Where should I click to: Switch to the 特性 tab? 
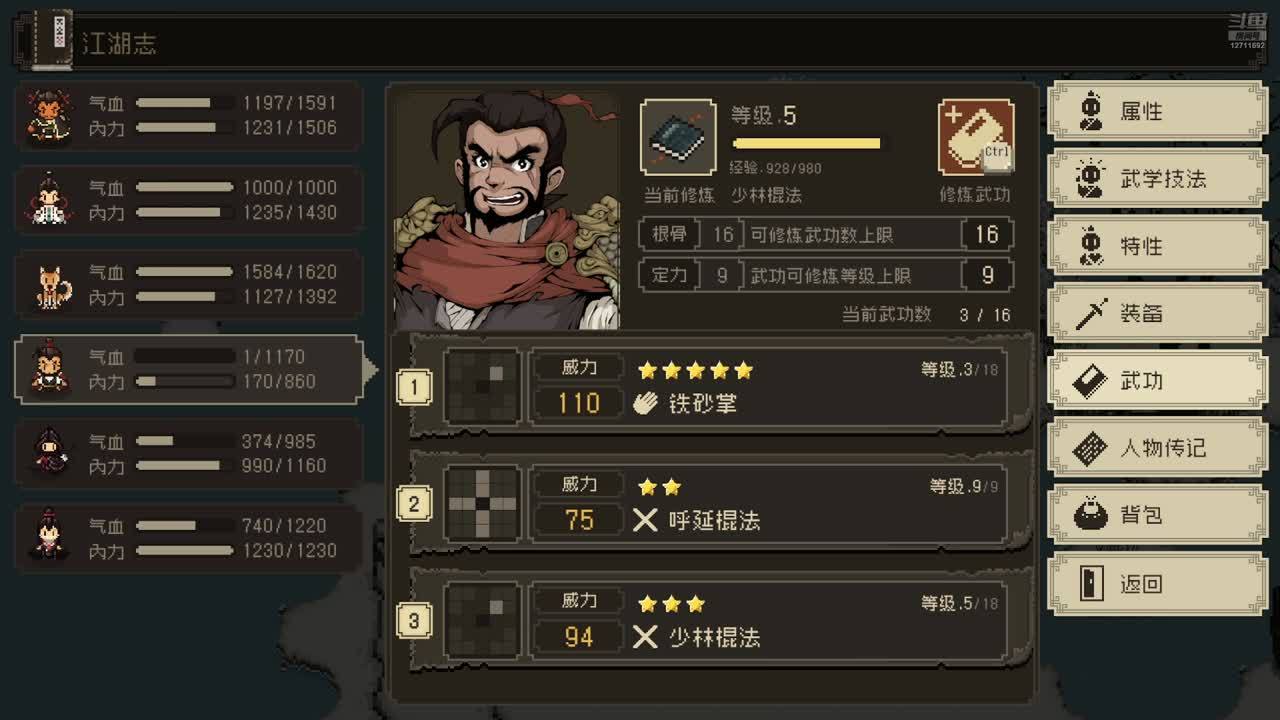point(1157,246)
